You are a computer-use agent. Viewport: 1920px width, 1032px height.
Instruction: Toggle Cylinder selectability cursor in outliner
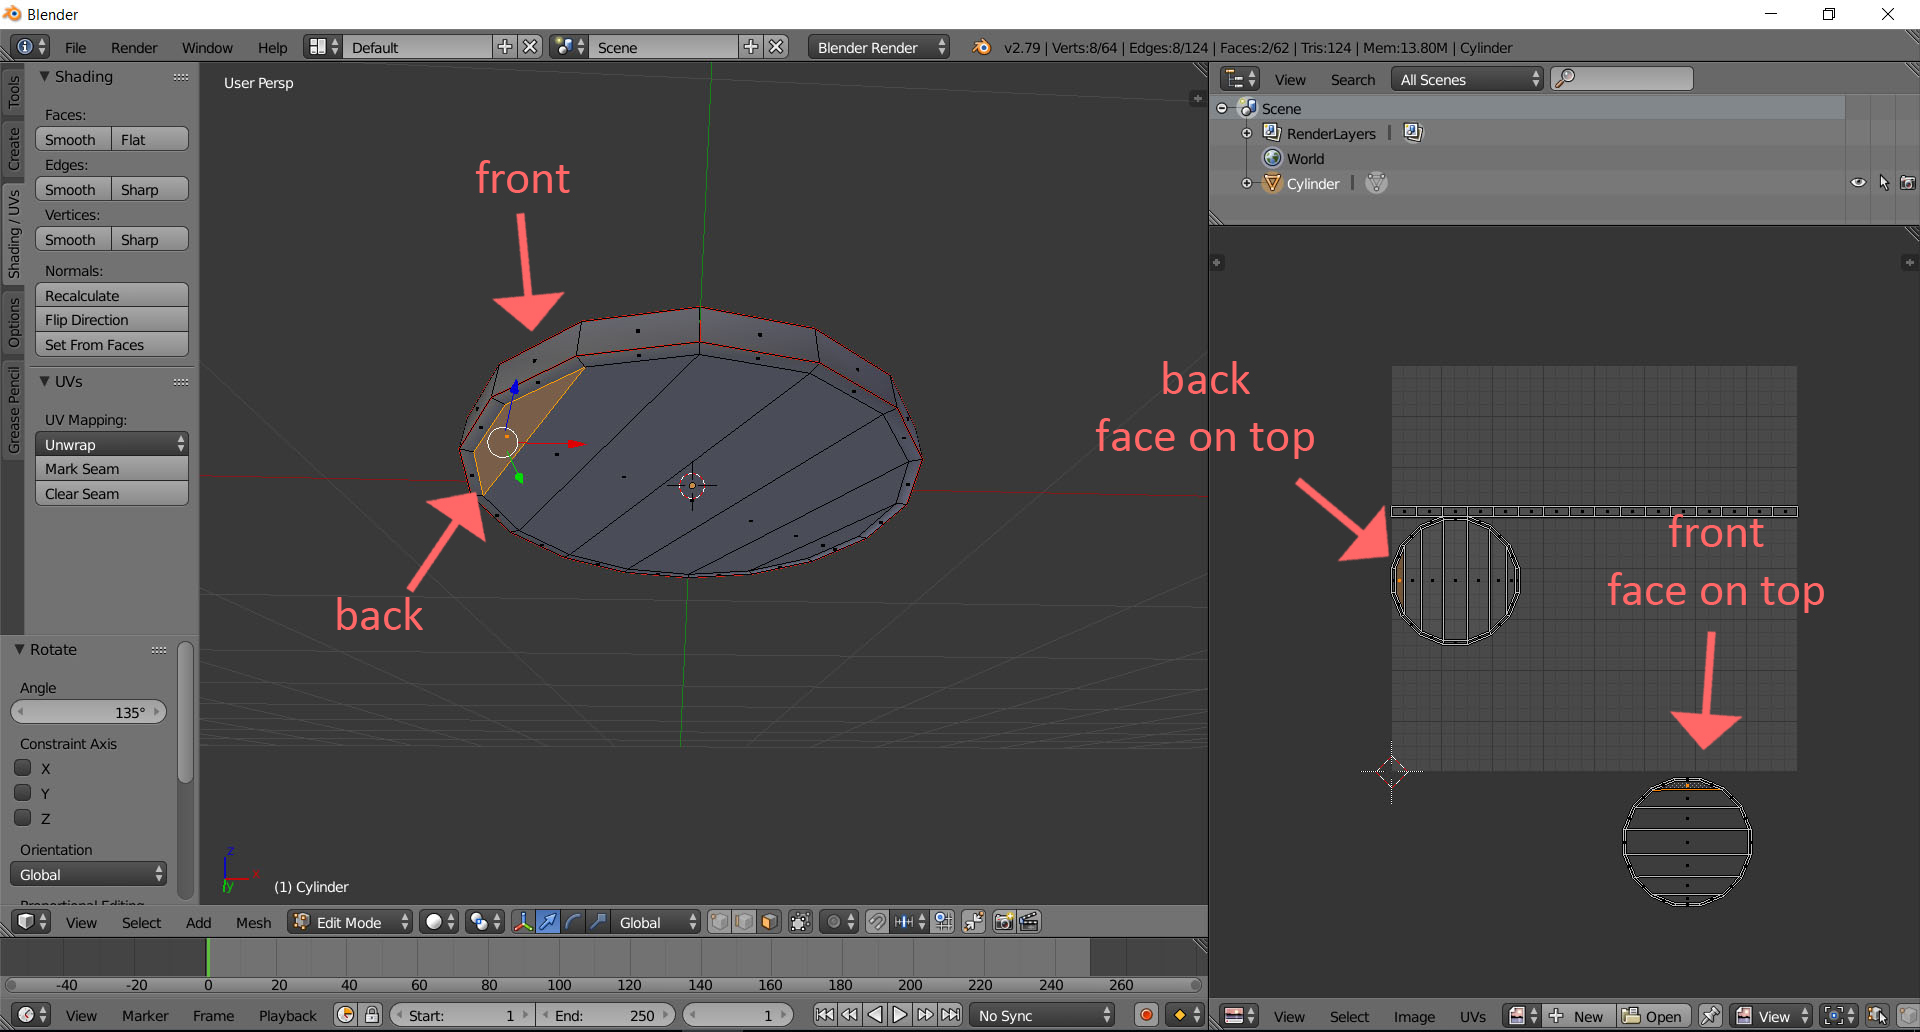pos(1884,183)
